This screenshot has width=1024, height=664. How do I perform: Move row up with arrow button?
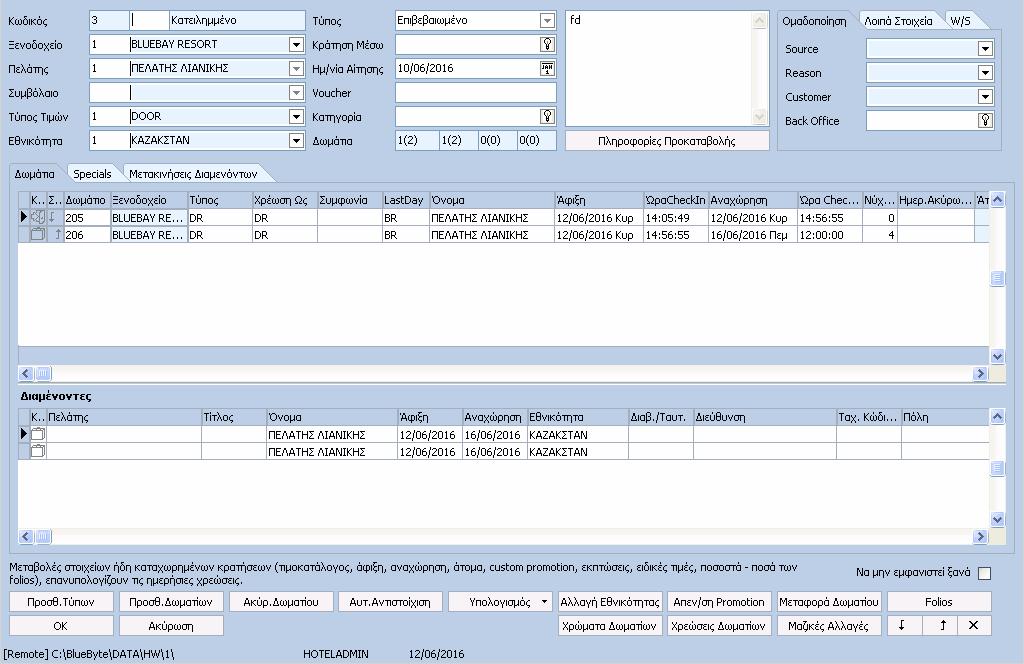(942, 625)
